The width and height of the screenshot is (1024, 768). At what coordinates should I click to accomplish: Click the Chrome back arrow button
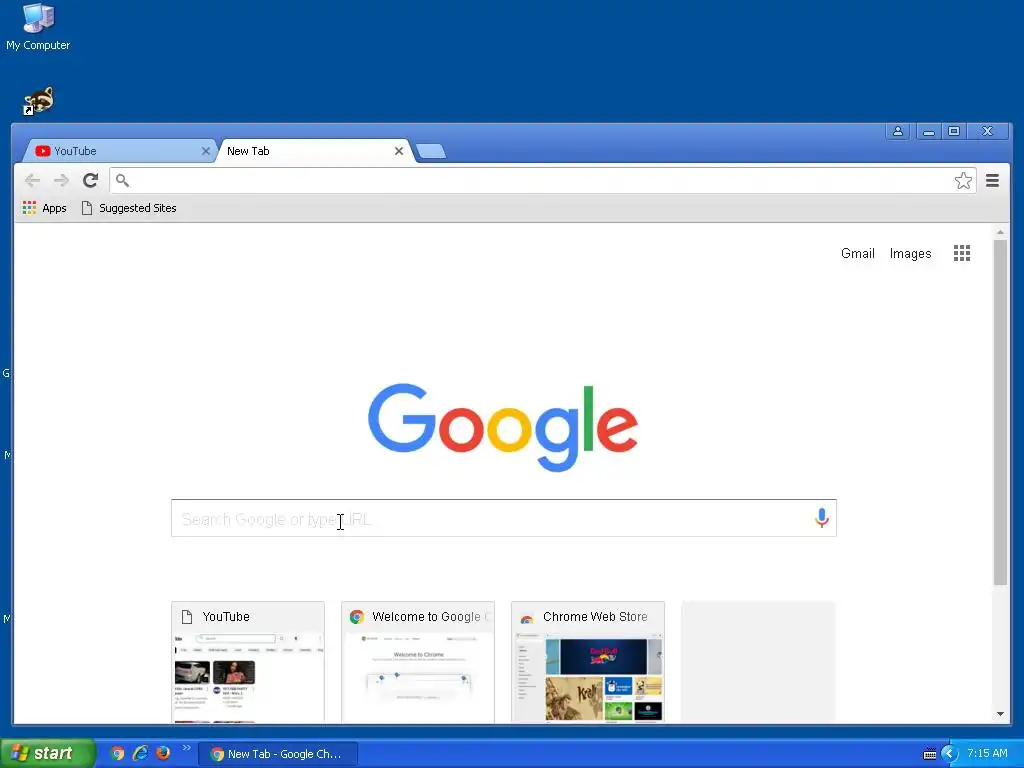click(x=32, y=180)
